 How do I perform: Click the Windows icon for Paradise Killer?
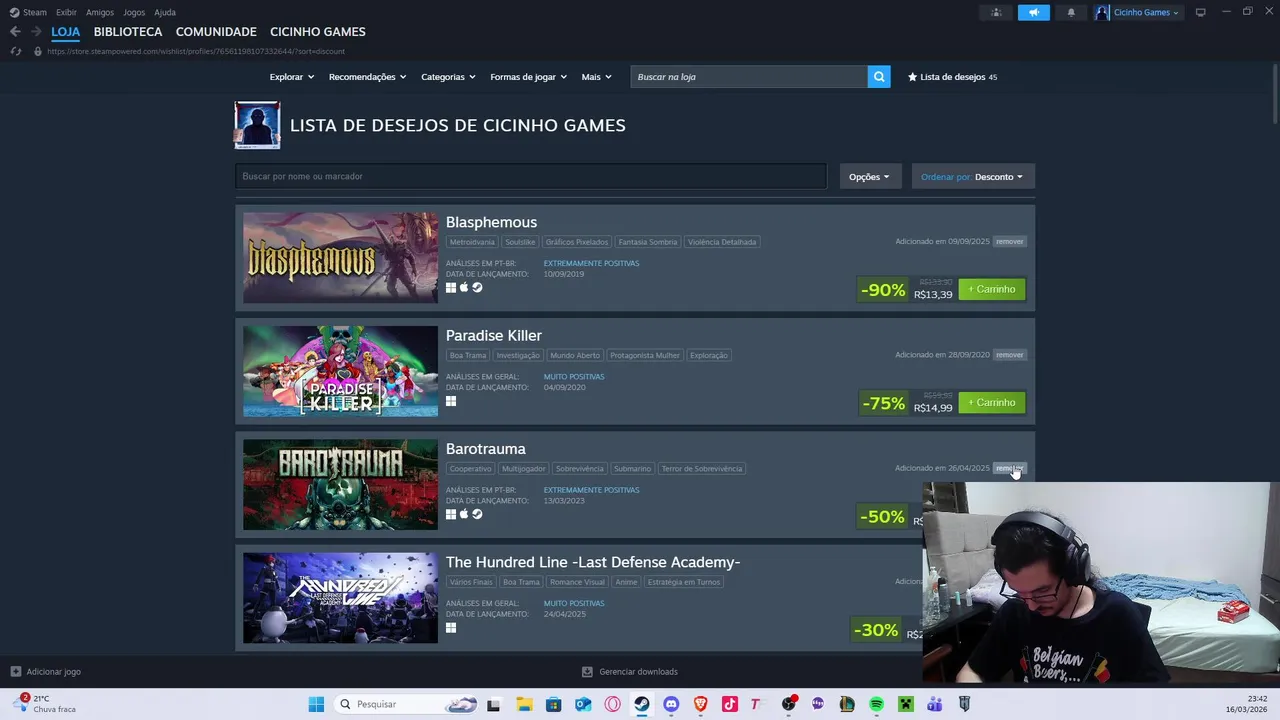[451, 401]
